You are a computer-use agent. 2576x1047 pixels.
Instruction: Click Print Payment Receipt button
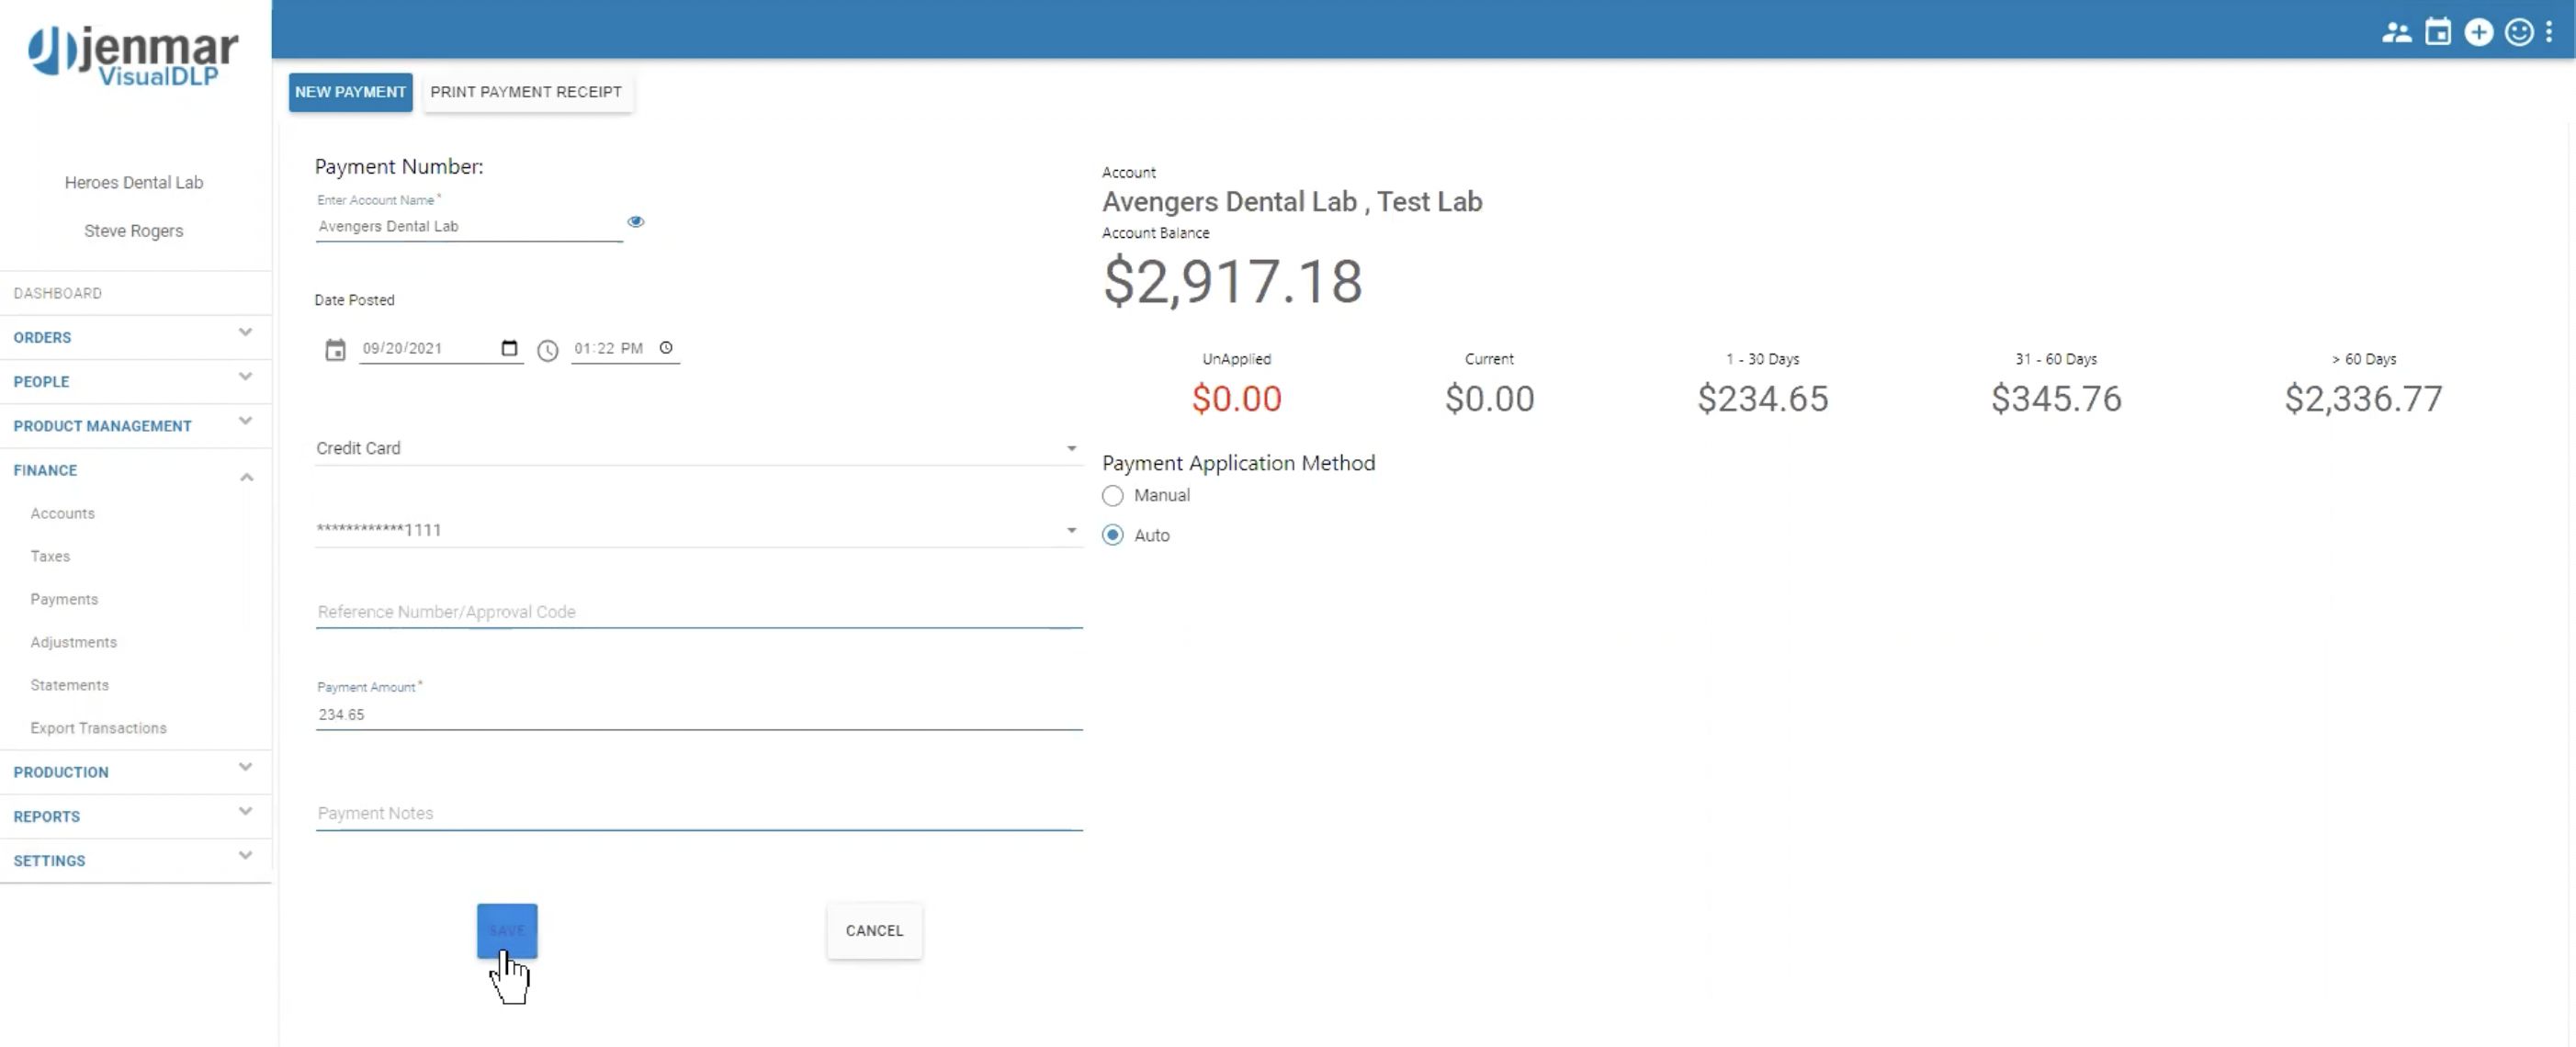[526, 92]
